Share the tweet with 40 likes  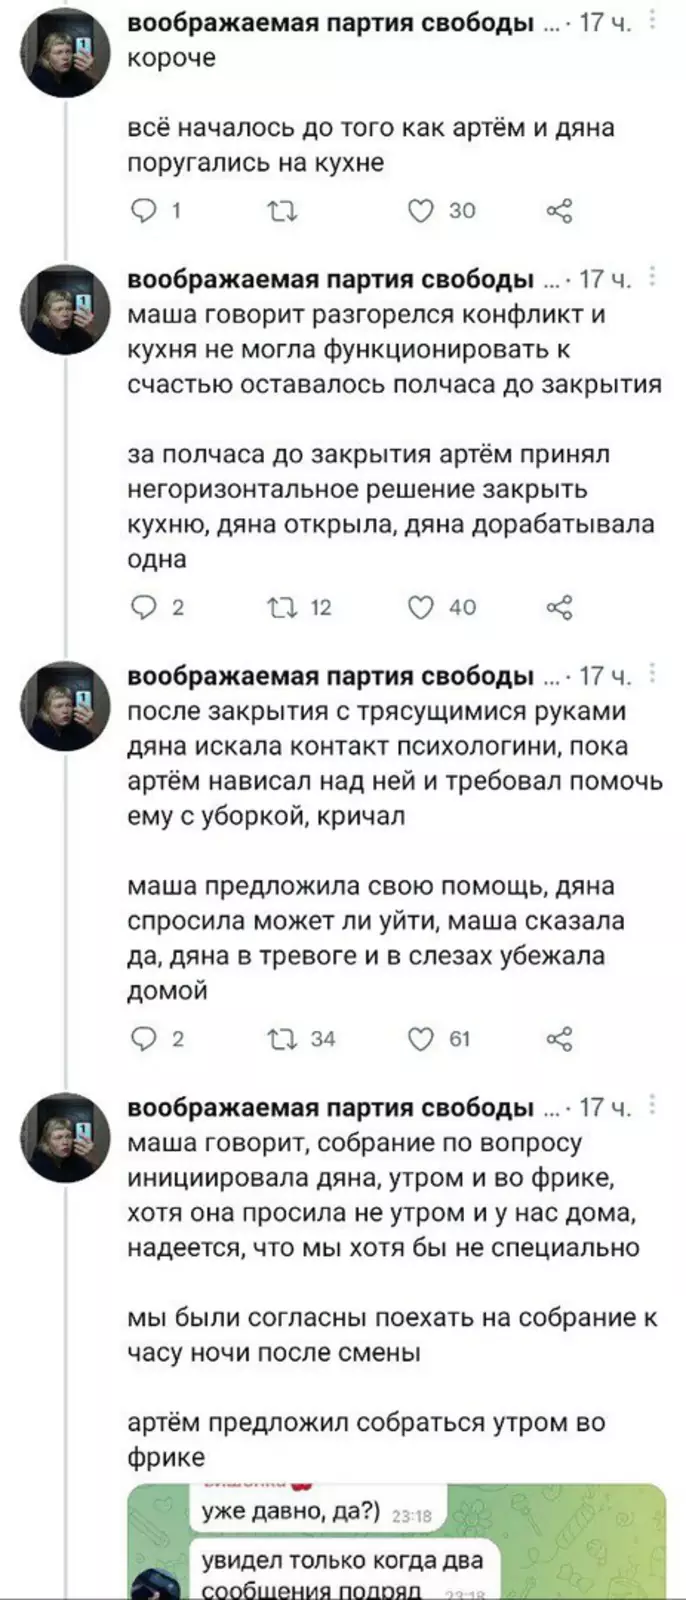[x=560, y=607]
